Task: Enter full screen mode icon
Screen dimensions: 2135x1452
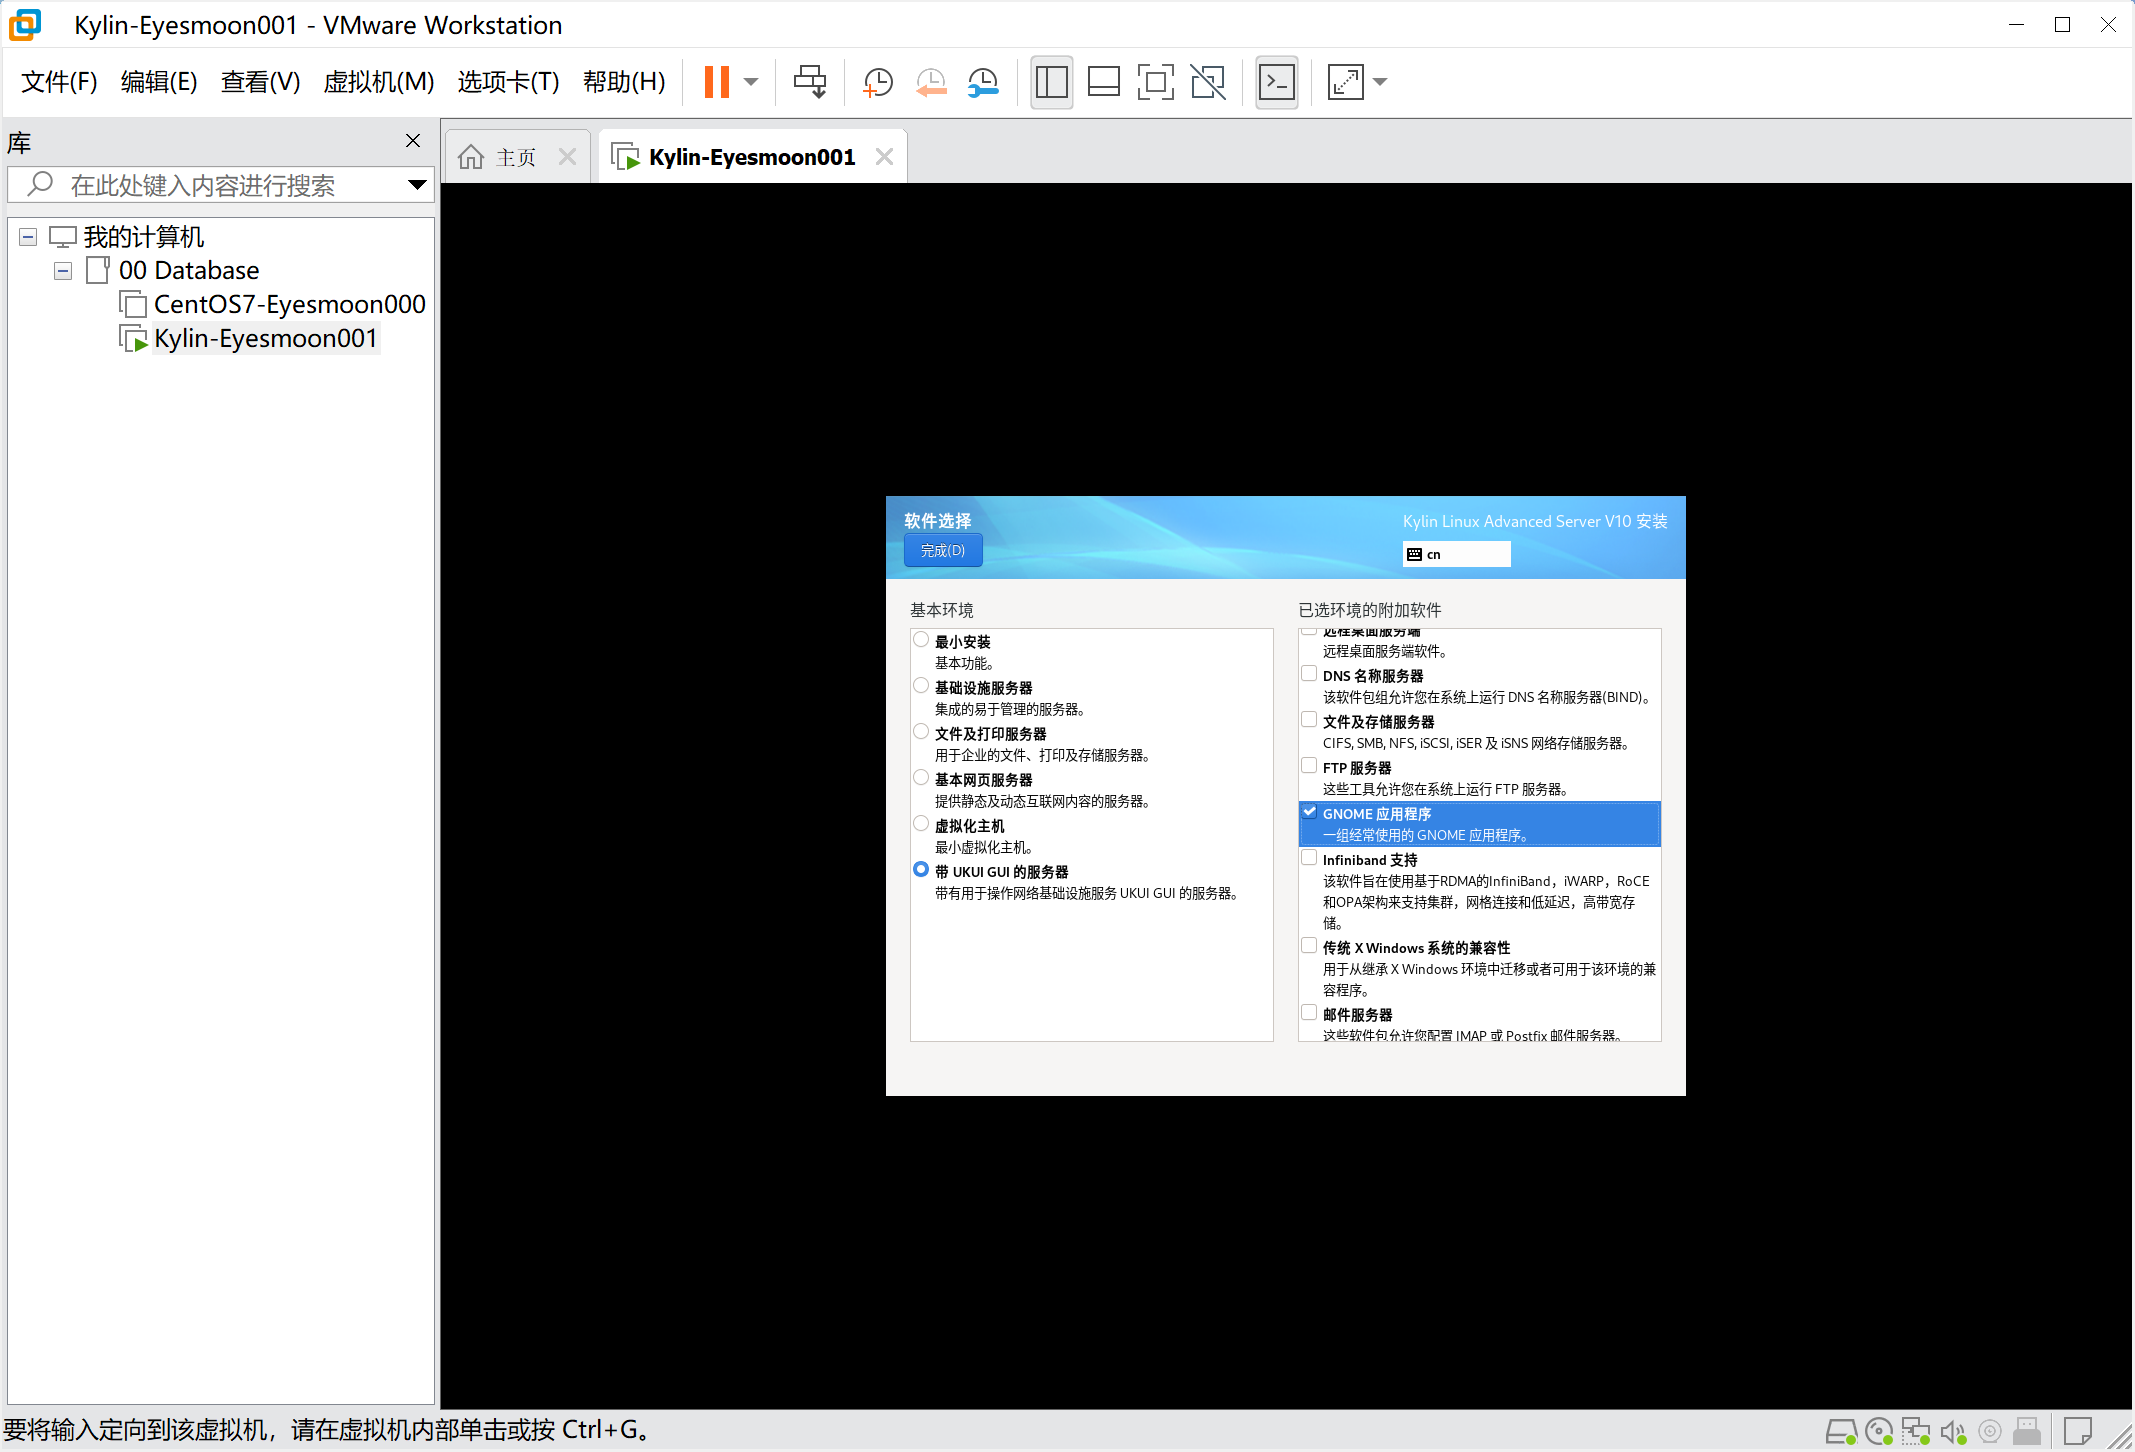Action: pos(1155,82)
